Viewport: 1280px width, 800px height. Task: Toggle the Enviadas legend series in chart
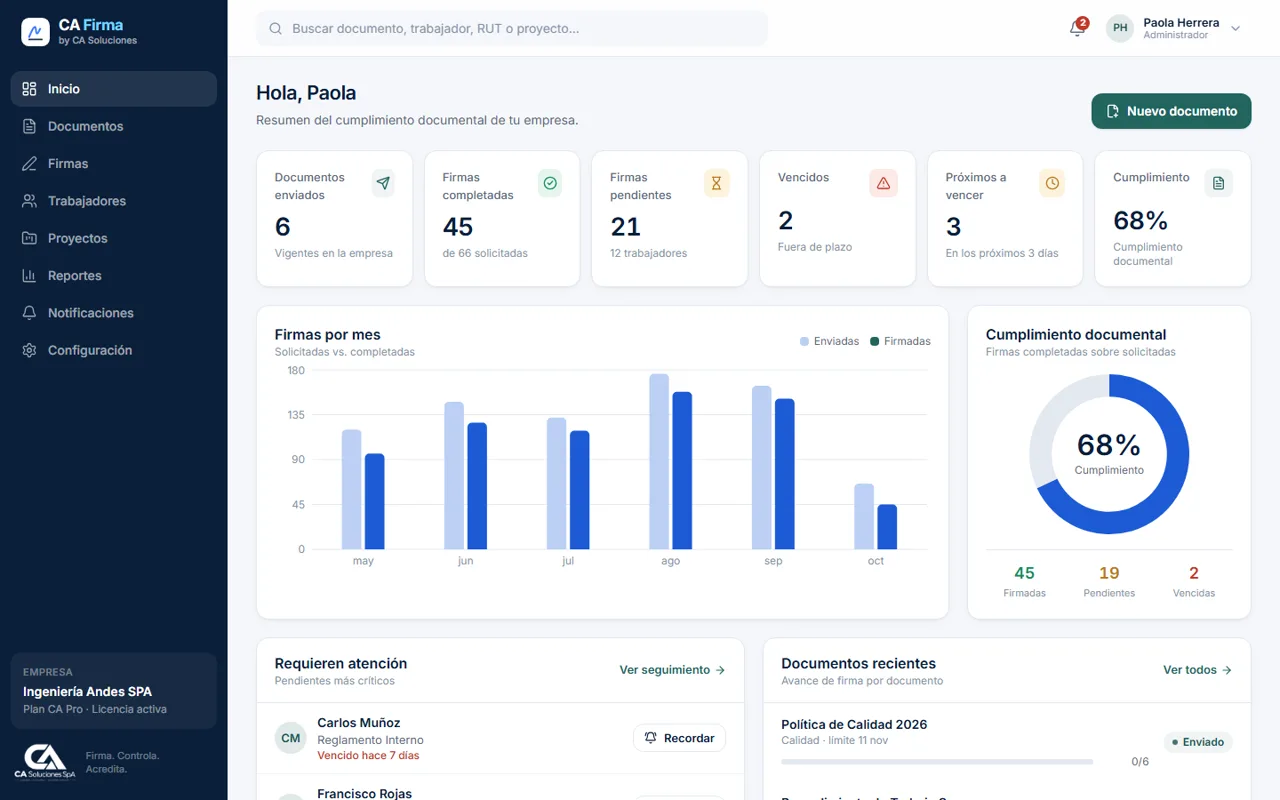(x=829, y=341)
